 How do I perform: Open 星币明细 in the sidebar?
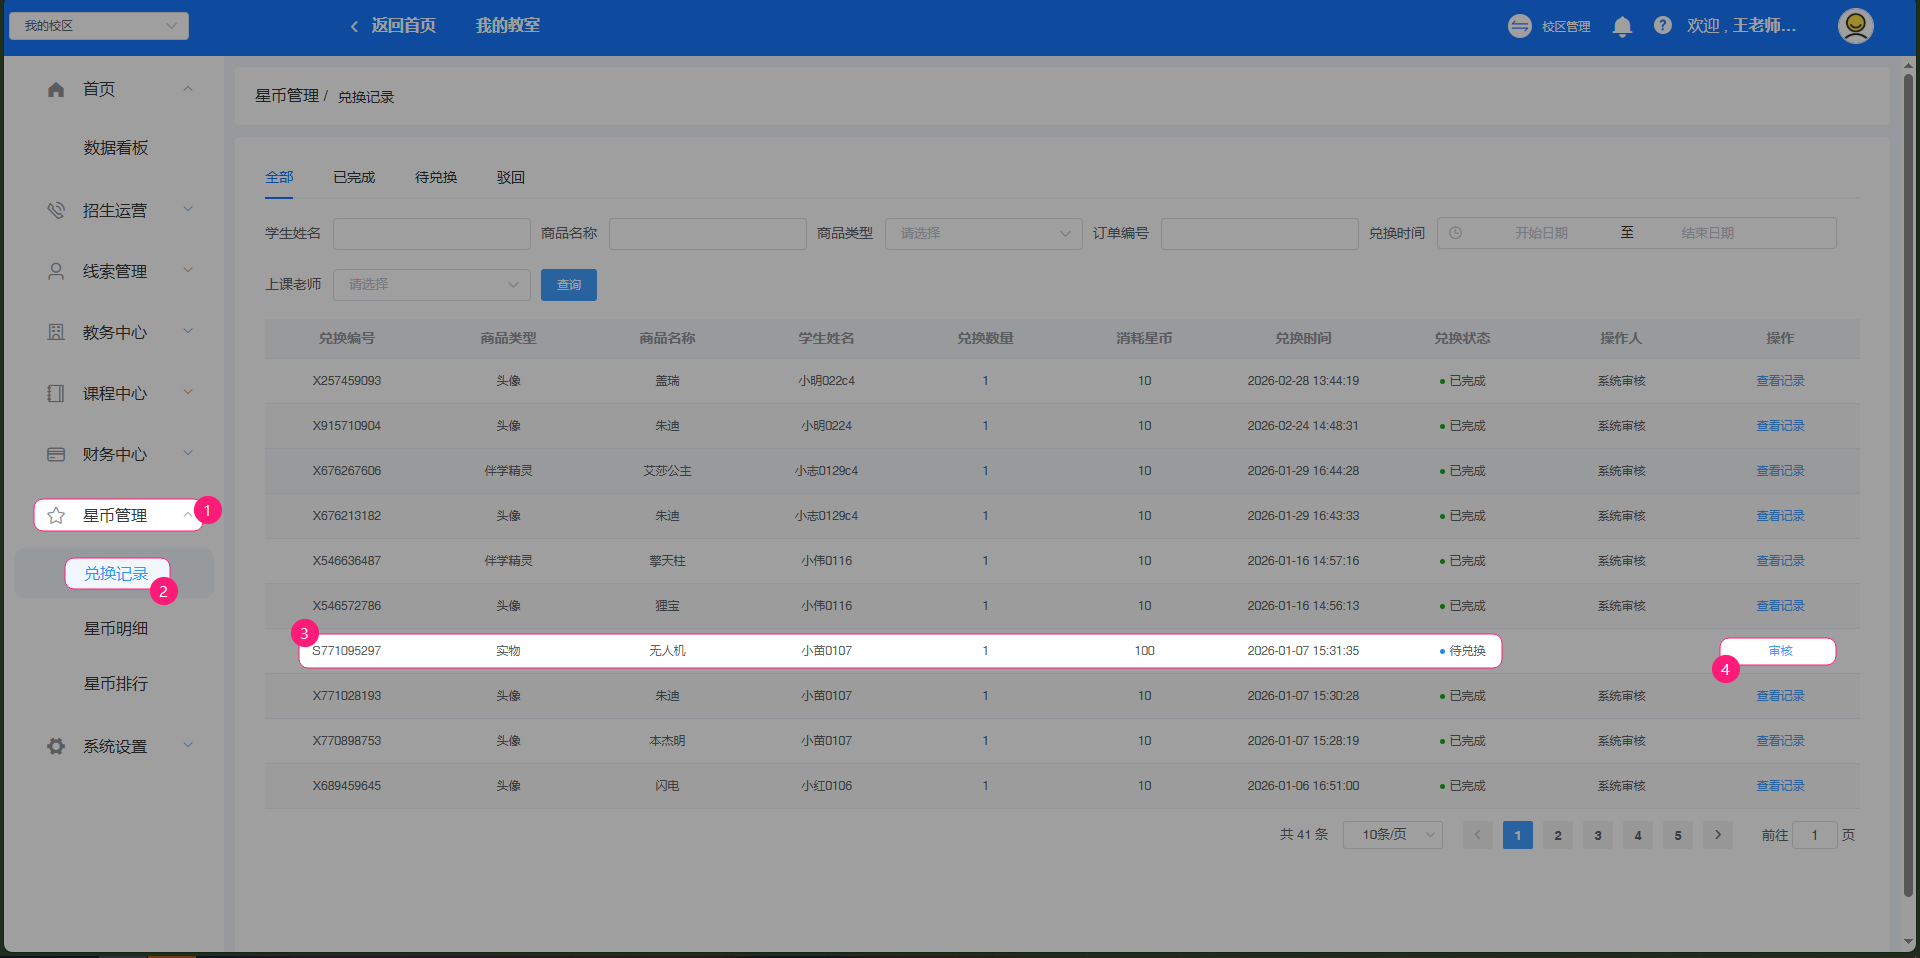pos(116,629)
